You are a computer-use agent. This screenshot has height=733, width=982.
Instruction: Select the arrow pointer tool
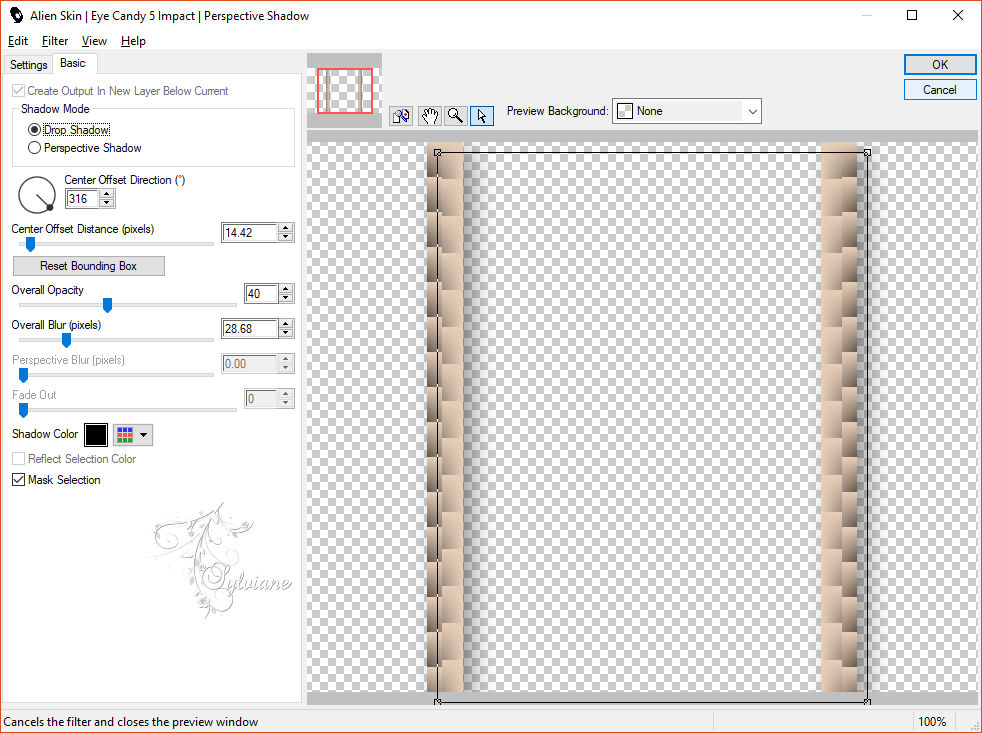click(482, 116)
